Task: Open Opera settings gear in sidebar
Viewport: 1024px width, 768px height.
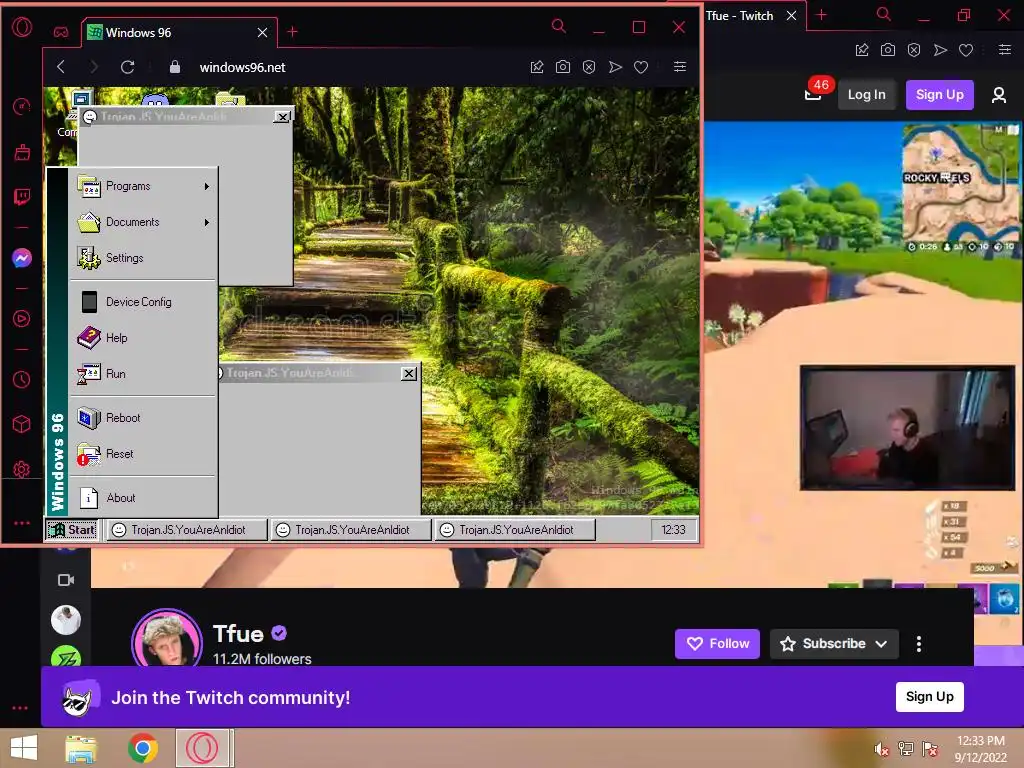Action: coord(22,469)
